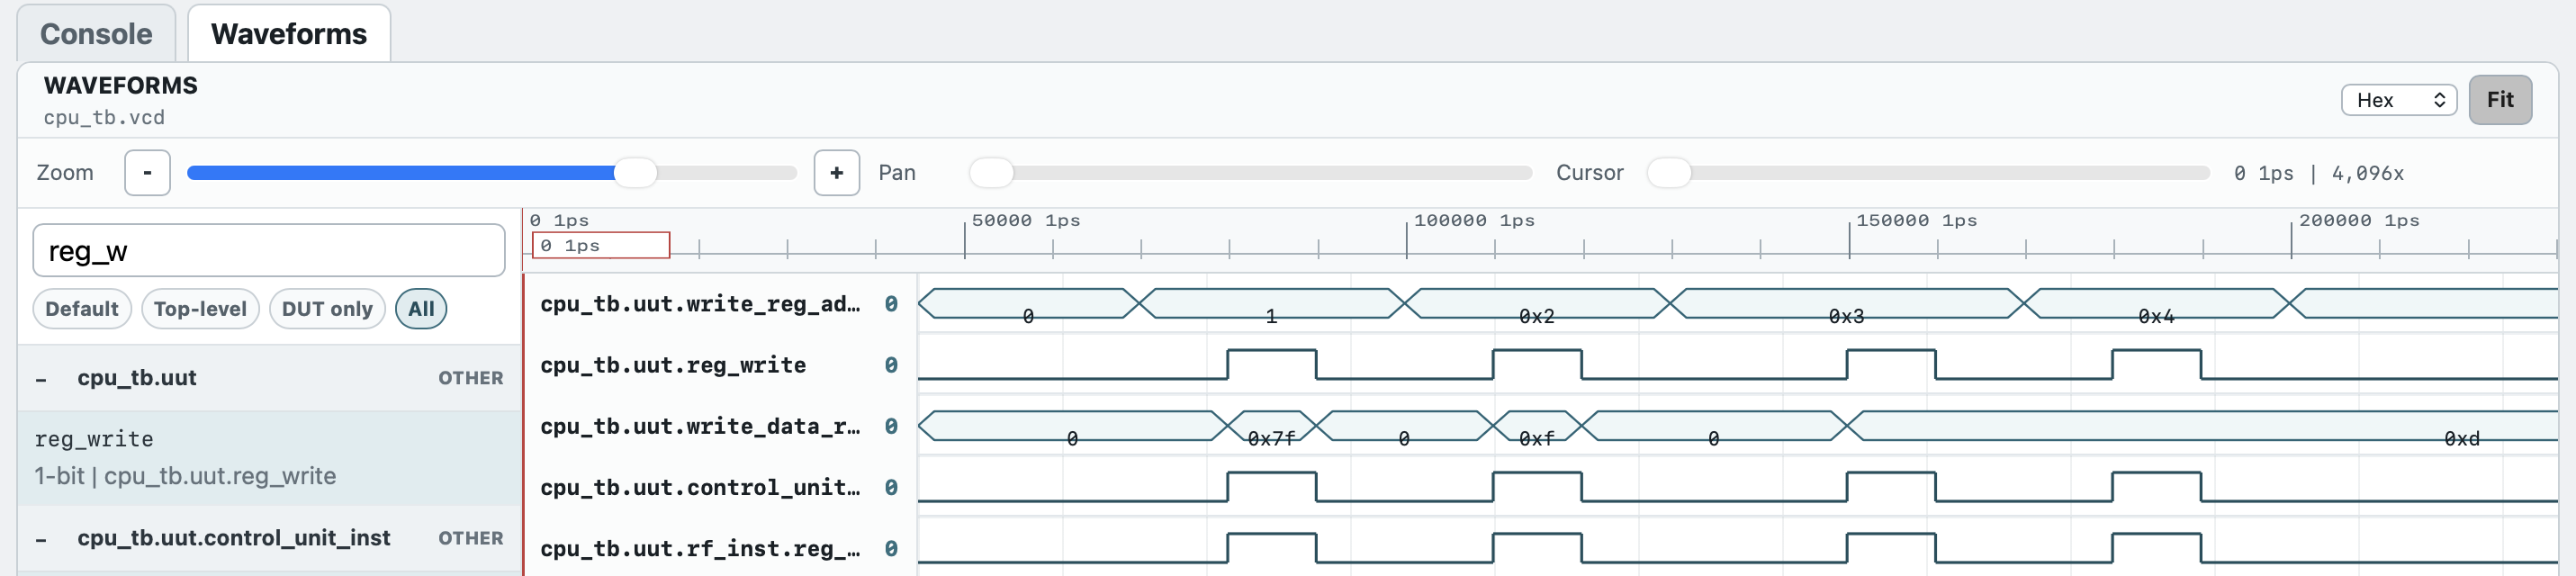This screenshot has width=2576, height=576.
Task: Click the 100000 1ps timeline marker
Action: (1473, 220)
